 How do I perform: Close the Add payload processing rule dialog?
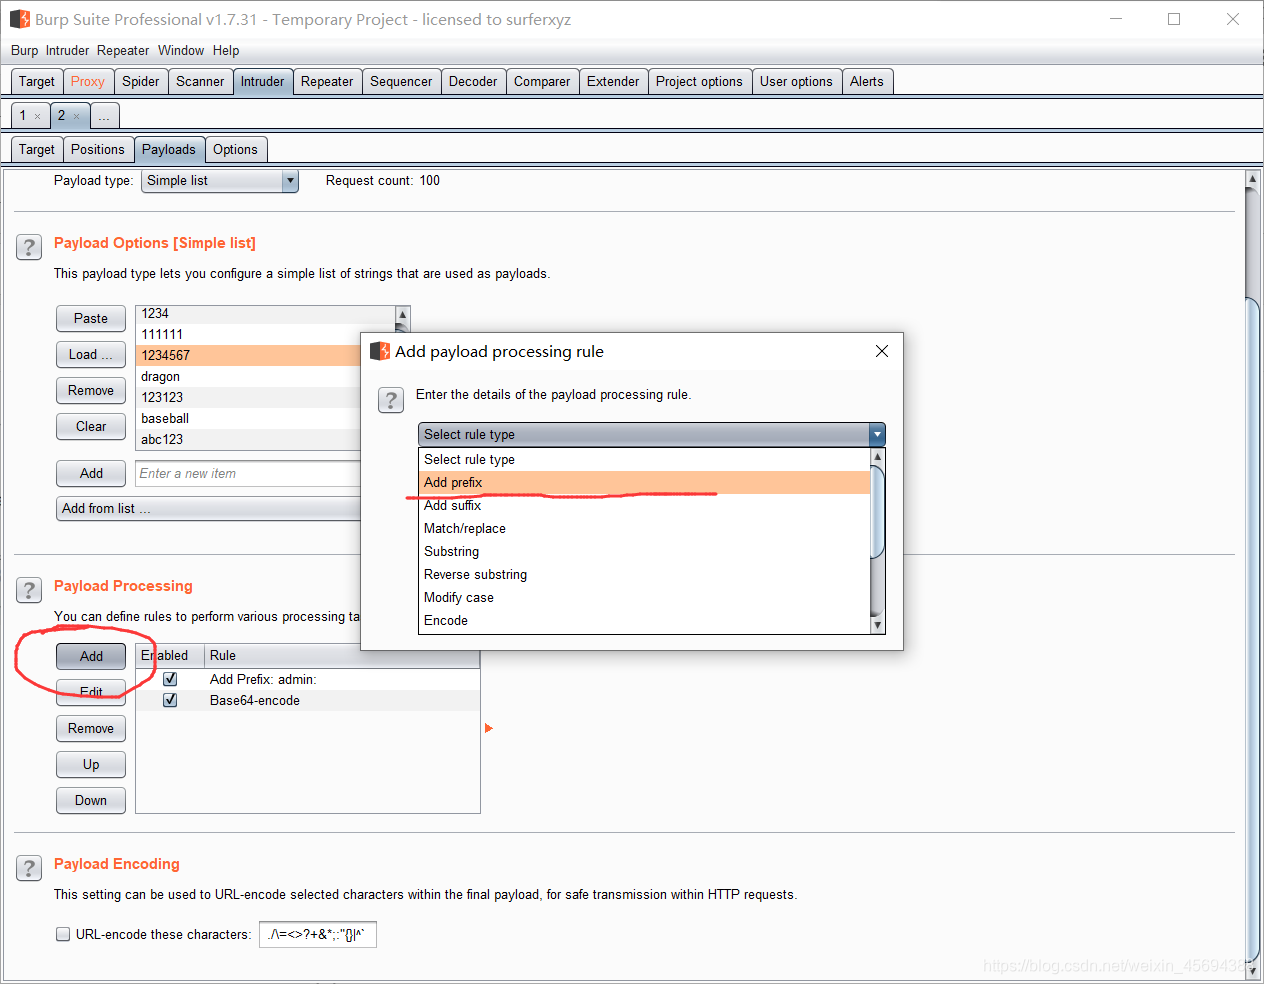(x=881, y=351)
